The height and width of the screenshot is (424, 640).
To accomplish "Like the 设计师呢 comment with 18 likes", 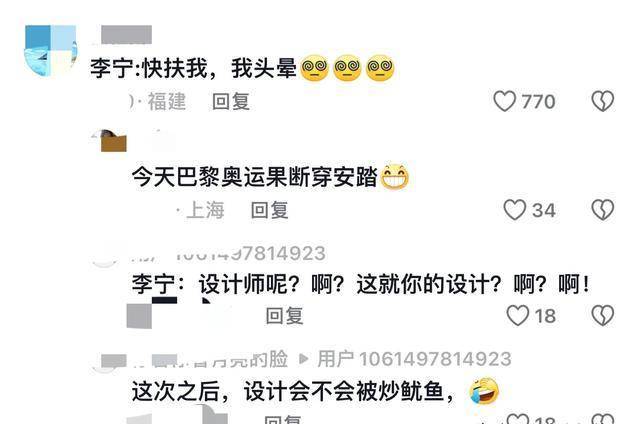I will coord(518,315).
